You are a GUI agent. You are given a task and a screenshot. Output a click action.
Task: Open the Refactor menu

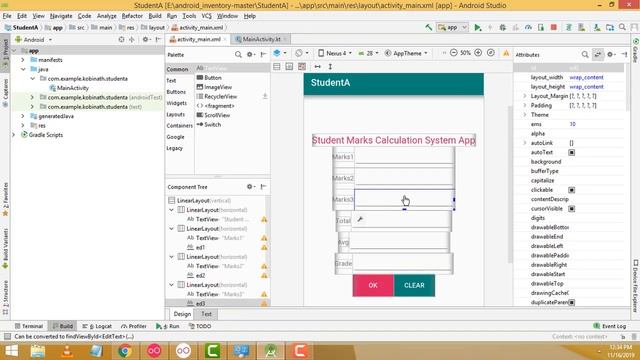click(132, 16)
